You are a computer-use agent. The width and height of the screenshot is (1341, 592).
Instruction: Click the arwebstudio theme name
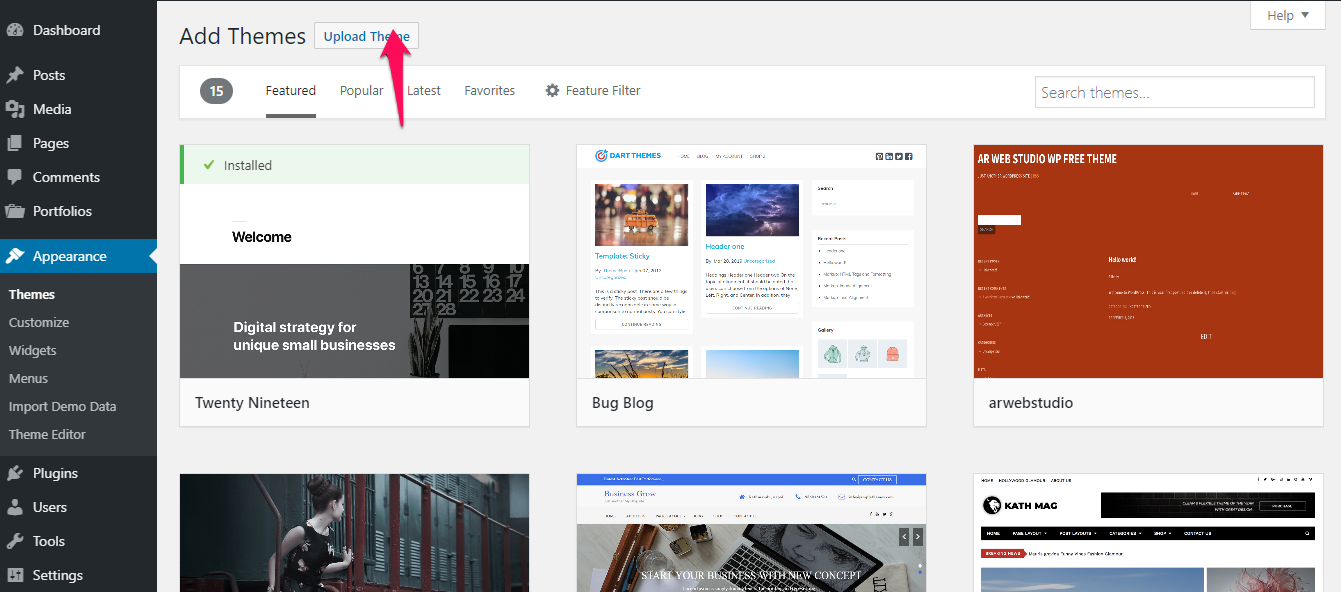[1031, 403]
